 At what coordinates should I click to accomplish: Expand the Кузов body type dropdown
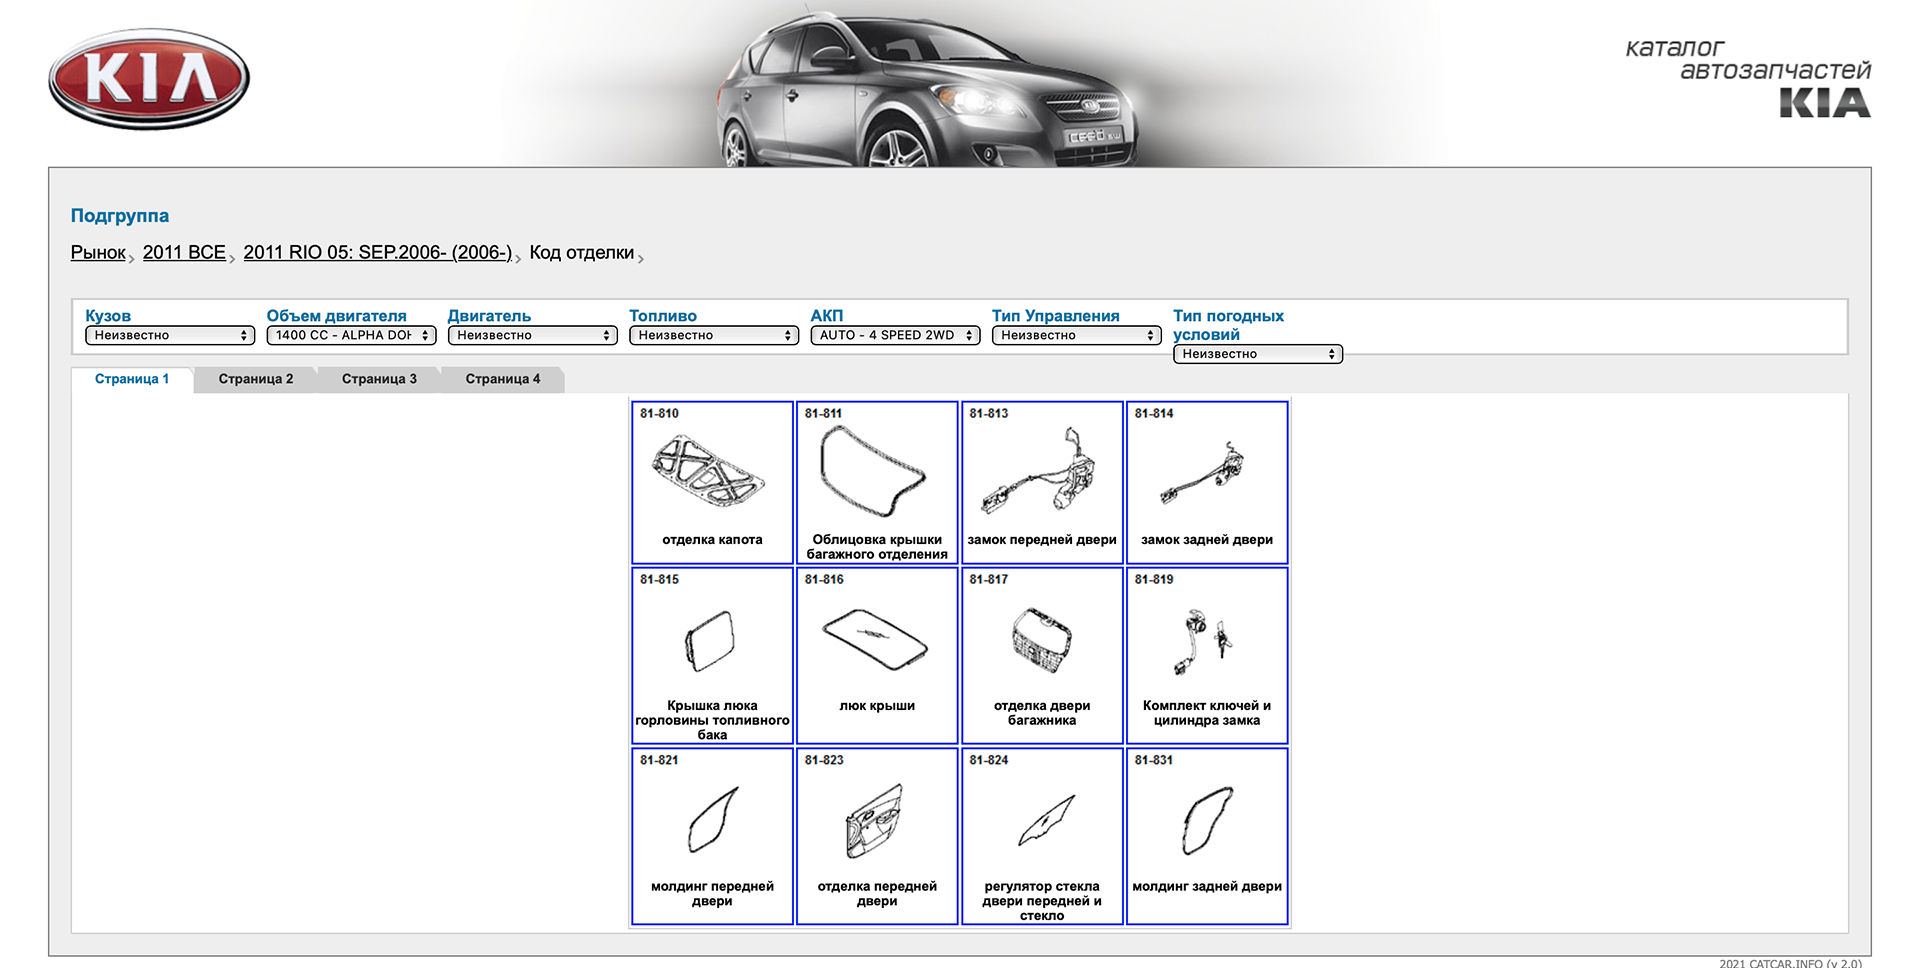(x=170, y=336)
